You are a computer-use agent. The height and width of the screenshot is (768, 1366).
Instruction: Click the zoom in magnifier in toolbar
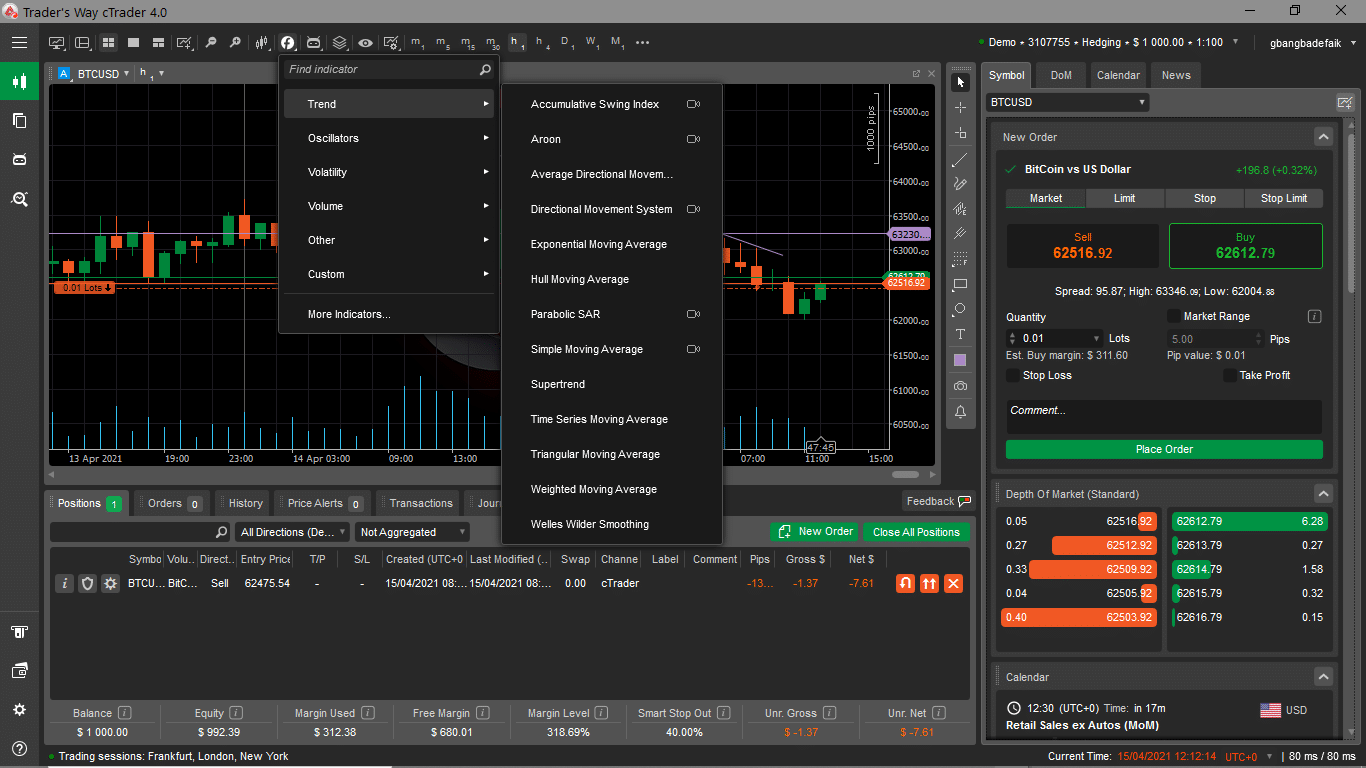[x=235, y=43]
